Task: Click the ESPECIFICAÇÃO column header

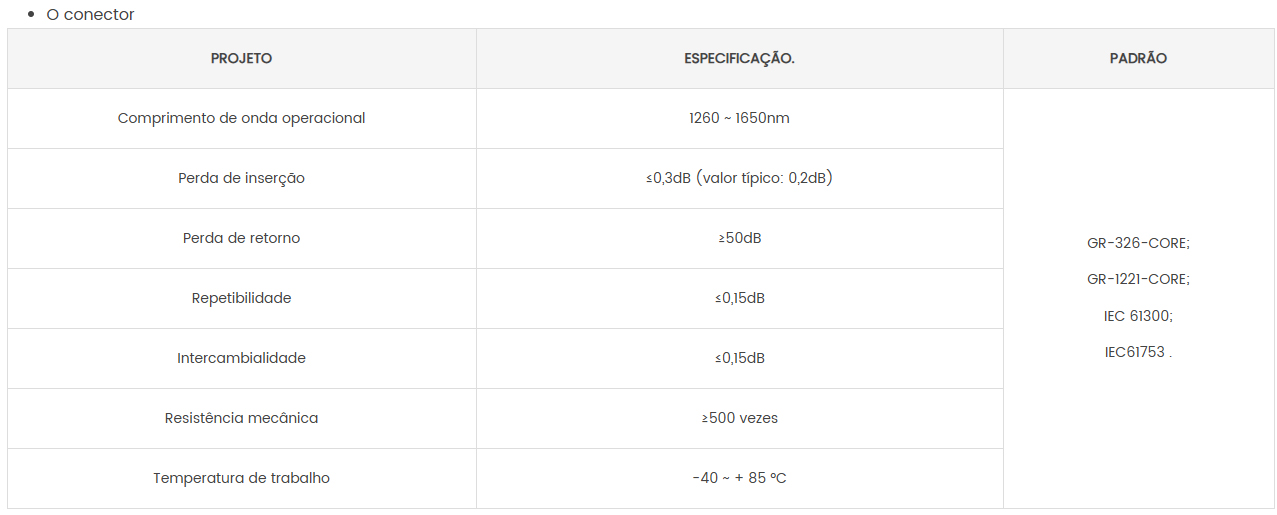Action: 739,58
